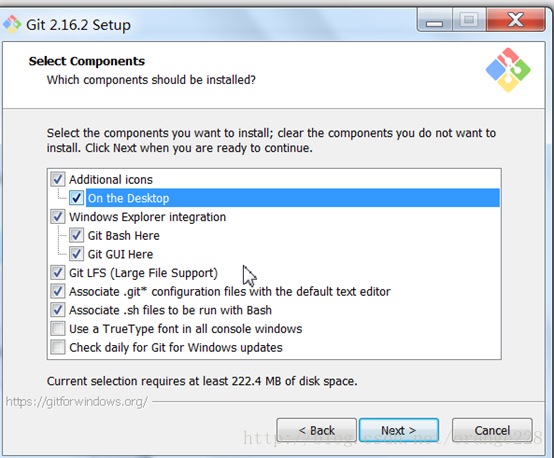
Task: Uncheck the On the Desktop checkbox
Action: 76,198
